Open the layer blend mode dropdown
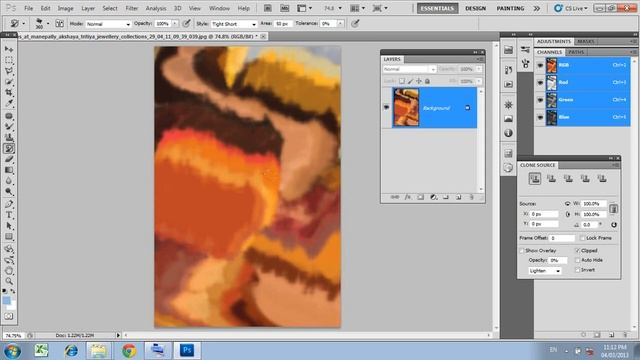 click(x=409, y=69)
